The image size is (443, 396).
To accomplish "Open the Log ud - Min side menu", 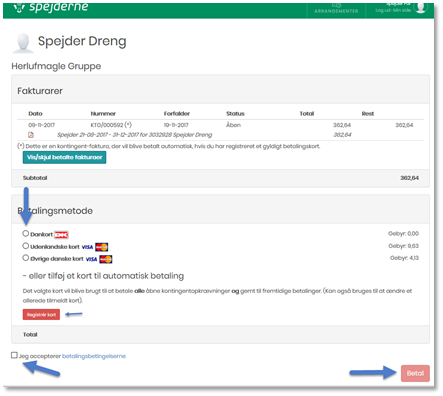I will [x=393, y=10].
